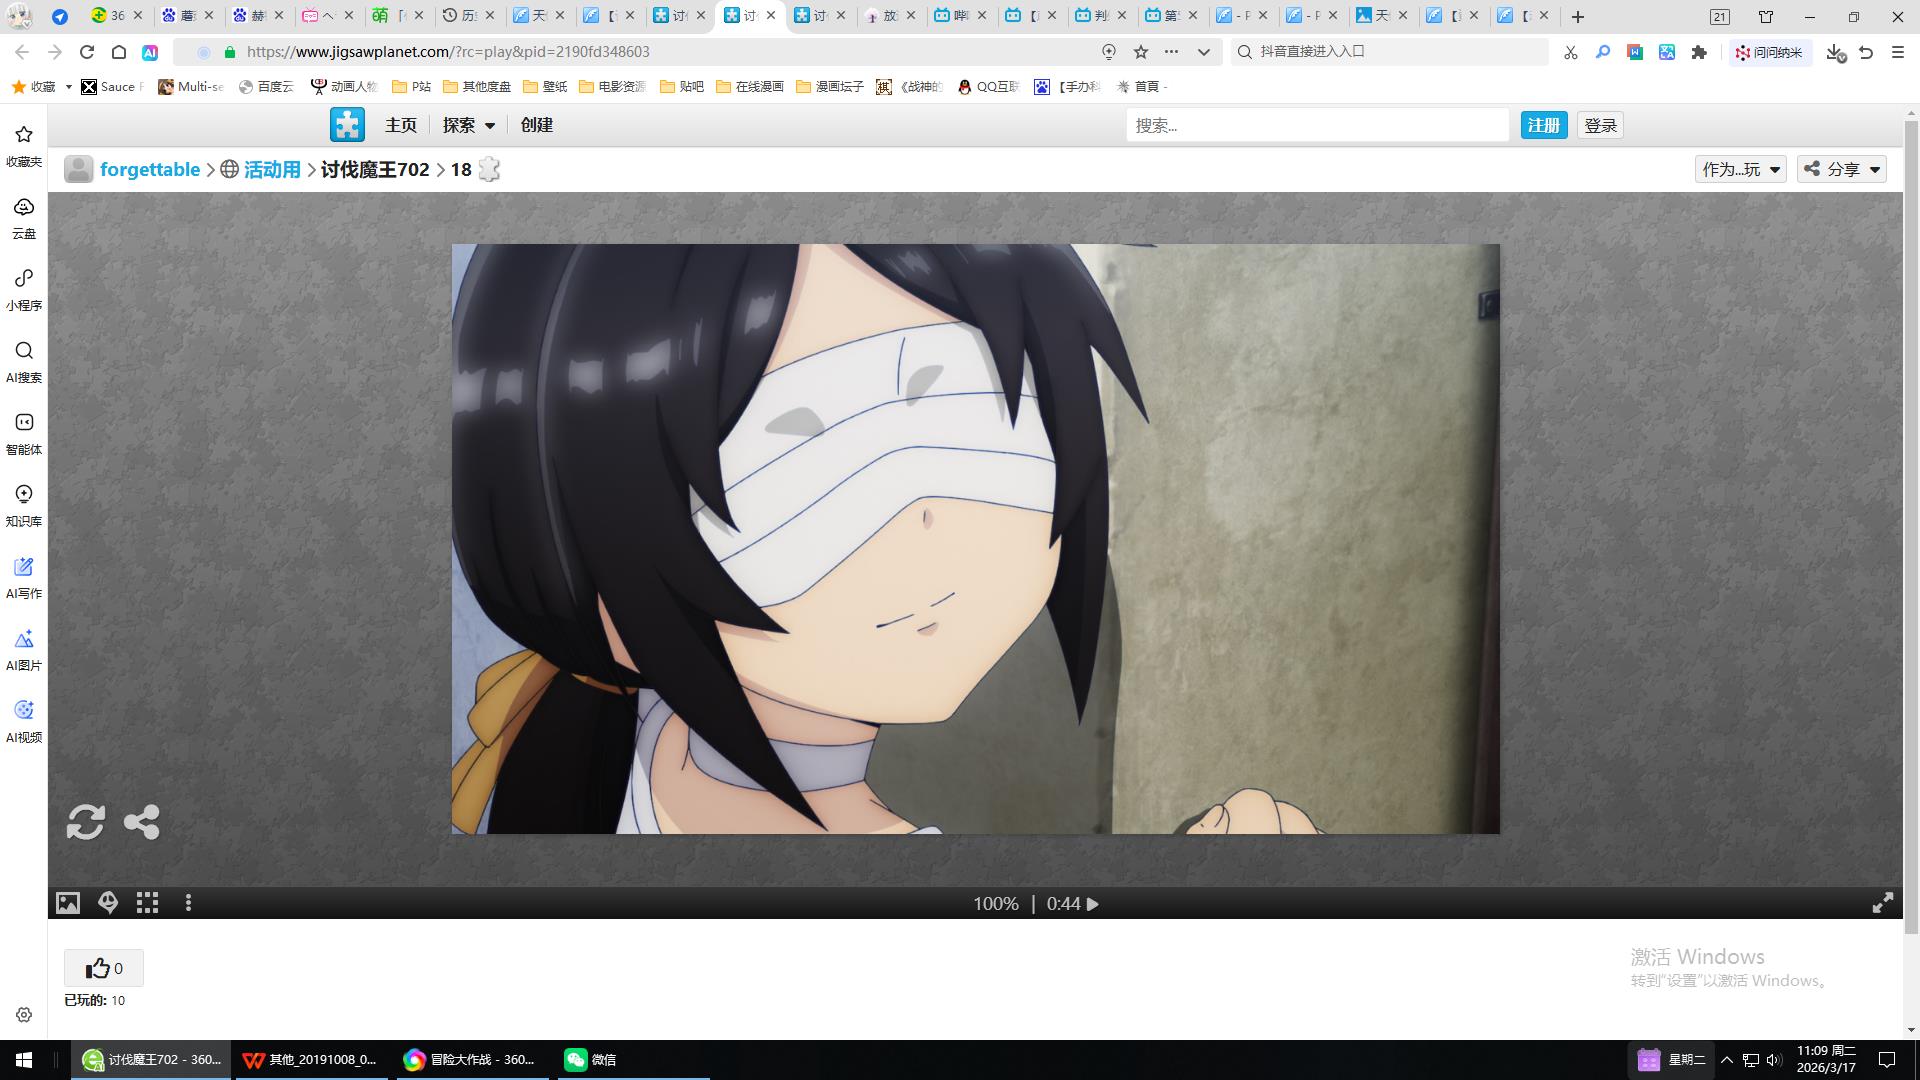This screenshot has width=1920, height=1080.
Task: Resume puzzle timer with the play arrow
Action: tap(1093, 904)
